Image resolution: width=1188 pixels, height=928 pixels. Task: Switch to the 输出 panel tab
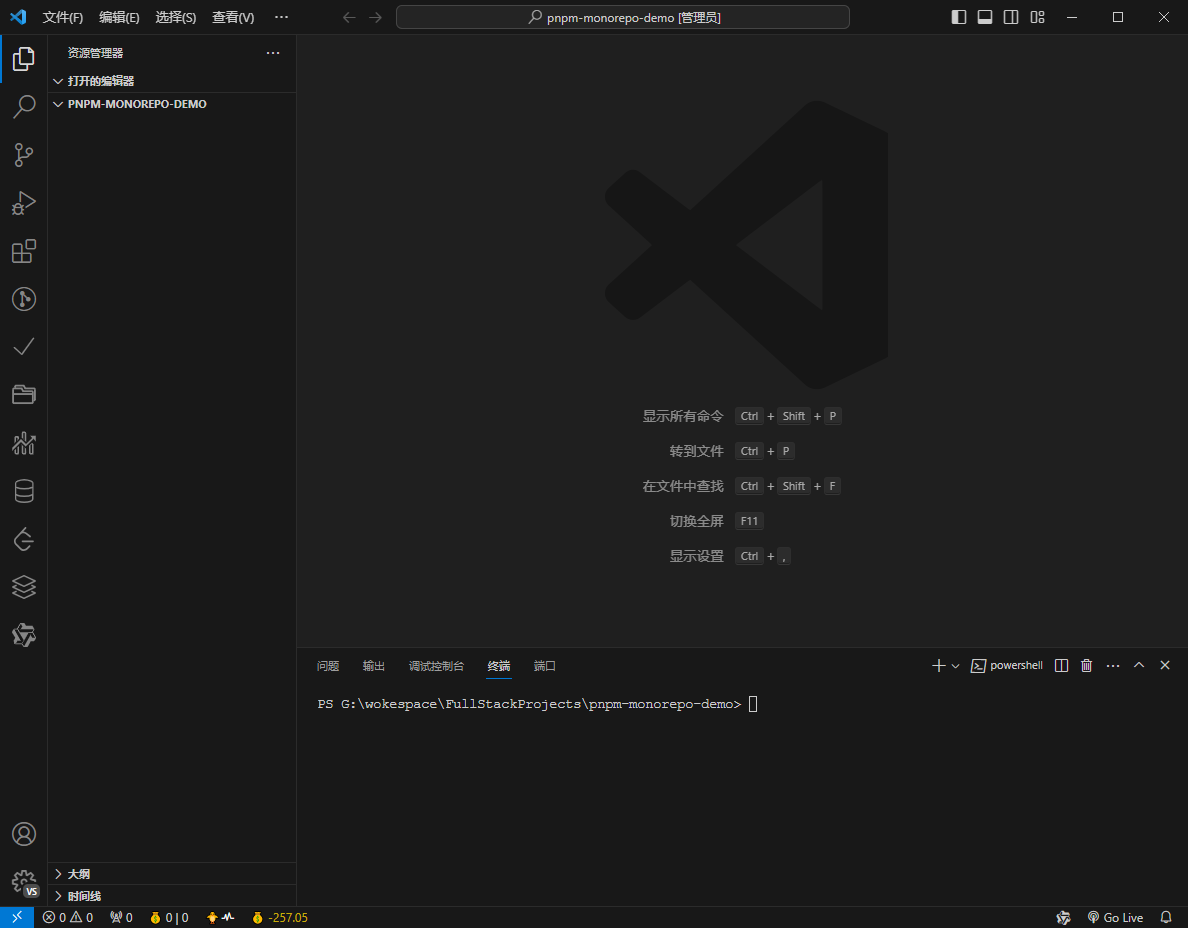coord(374,666)
